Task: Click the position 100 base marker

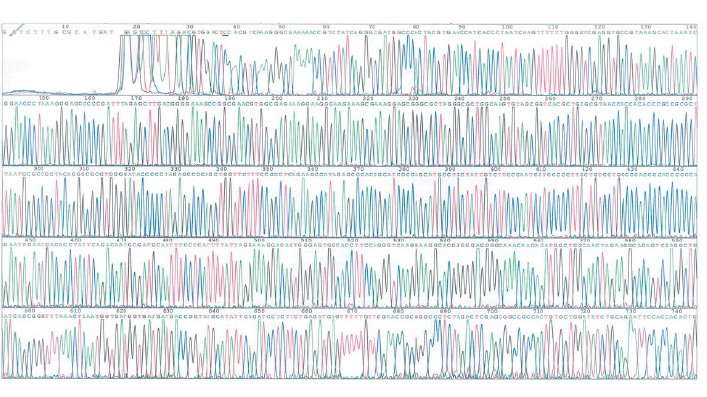Action: click(507, 27)
